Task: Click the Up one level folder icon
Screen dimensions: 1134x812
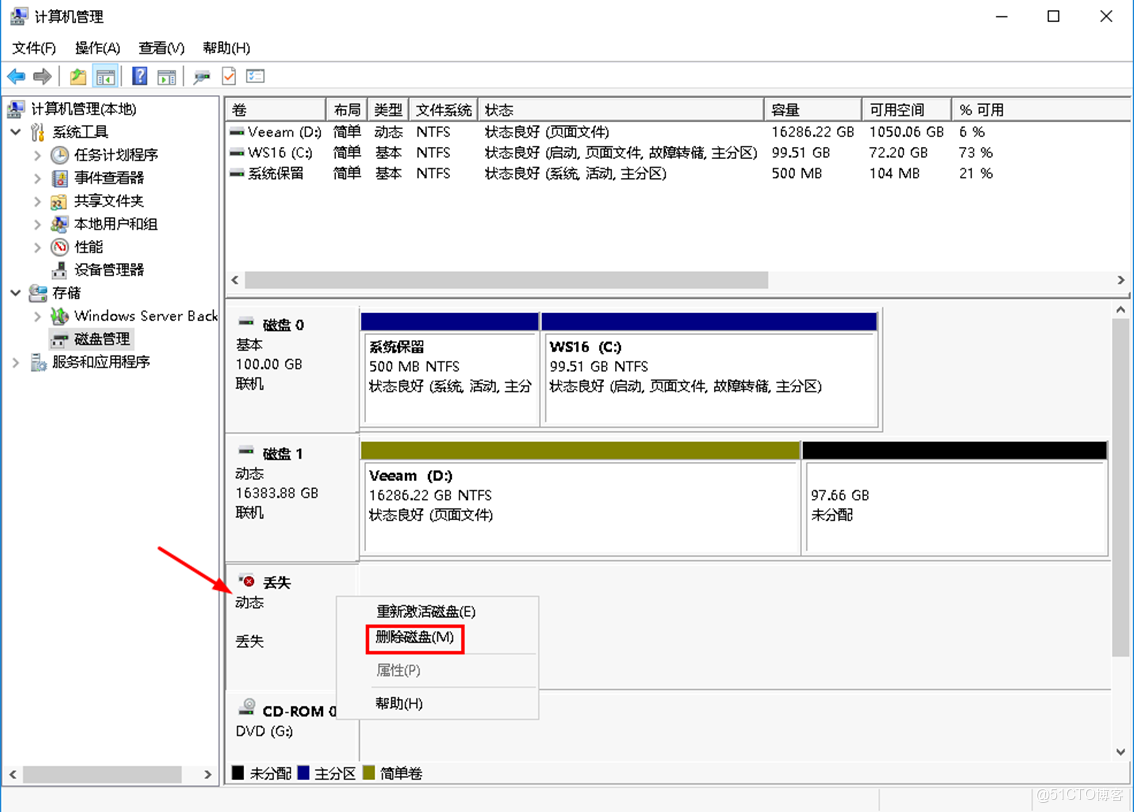Action: pos(78,76)
